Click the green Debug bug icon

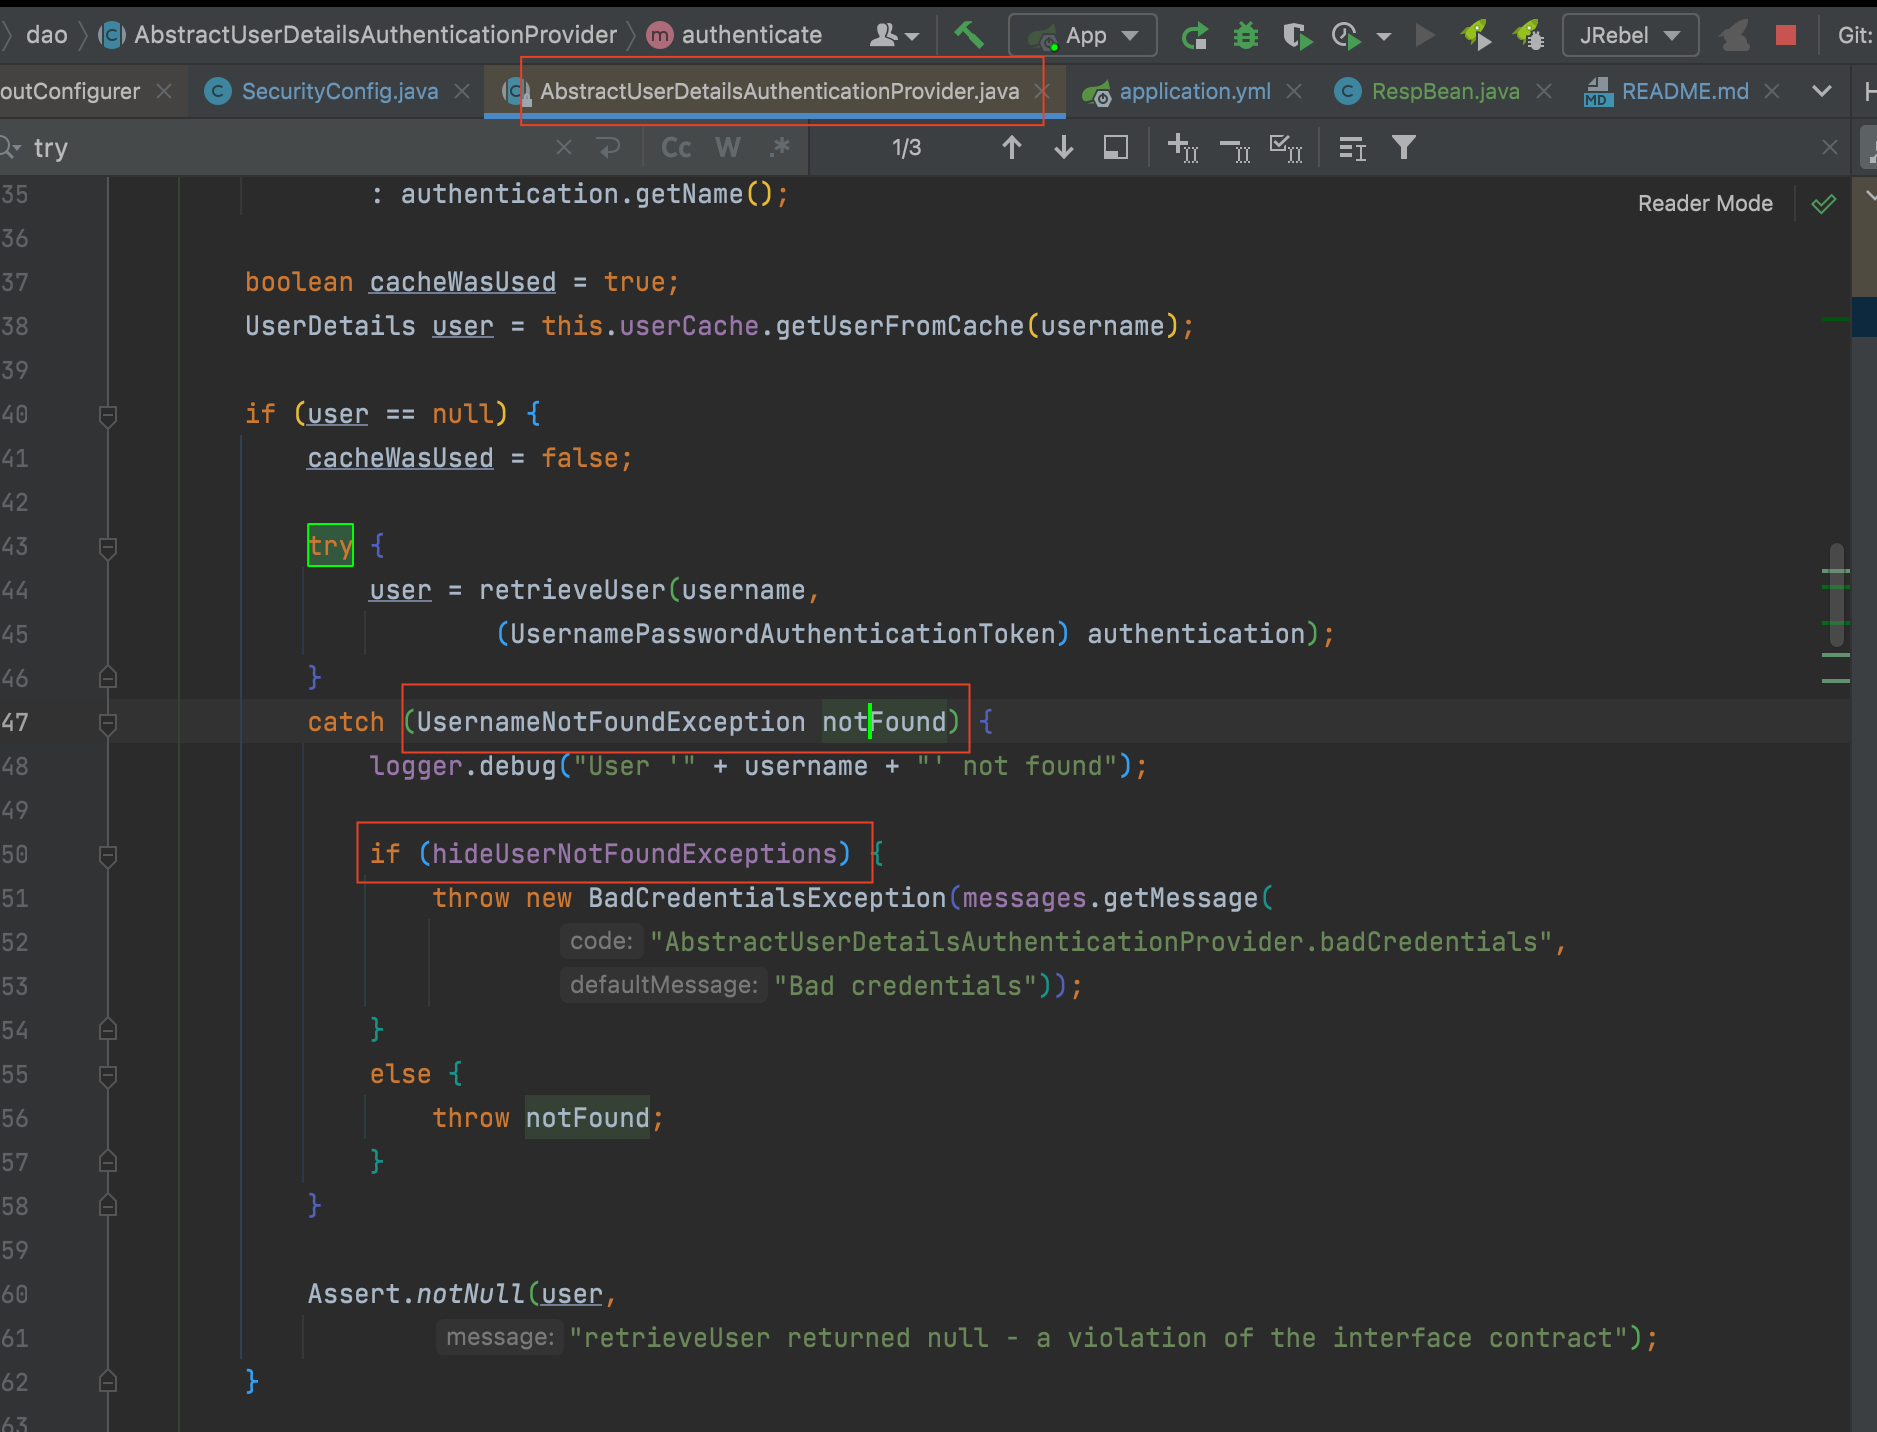tap(1245, 36)
